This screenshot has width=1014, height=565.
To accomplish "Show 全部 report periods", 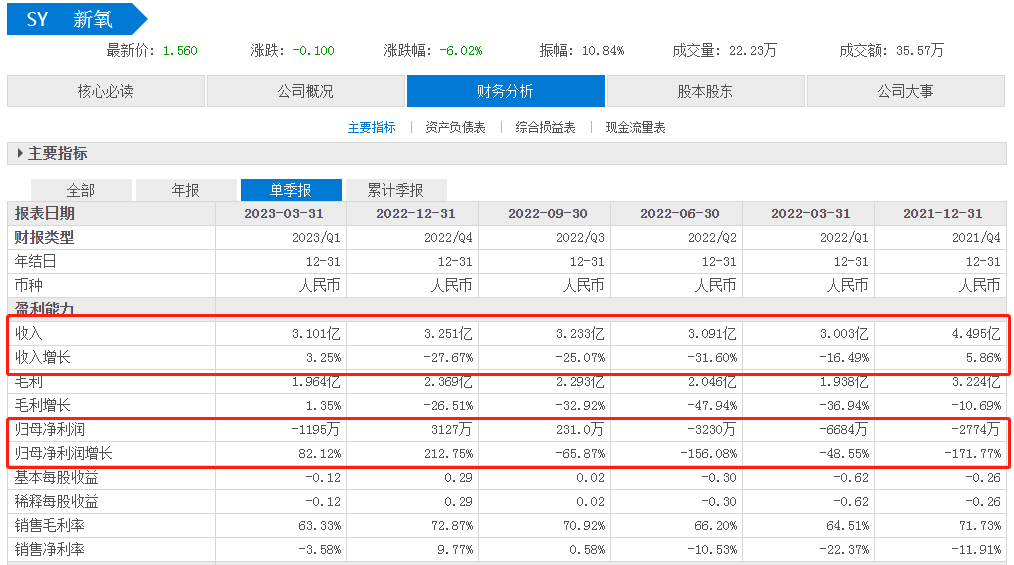I will click(x=81, y=190).
